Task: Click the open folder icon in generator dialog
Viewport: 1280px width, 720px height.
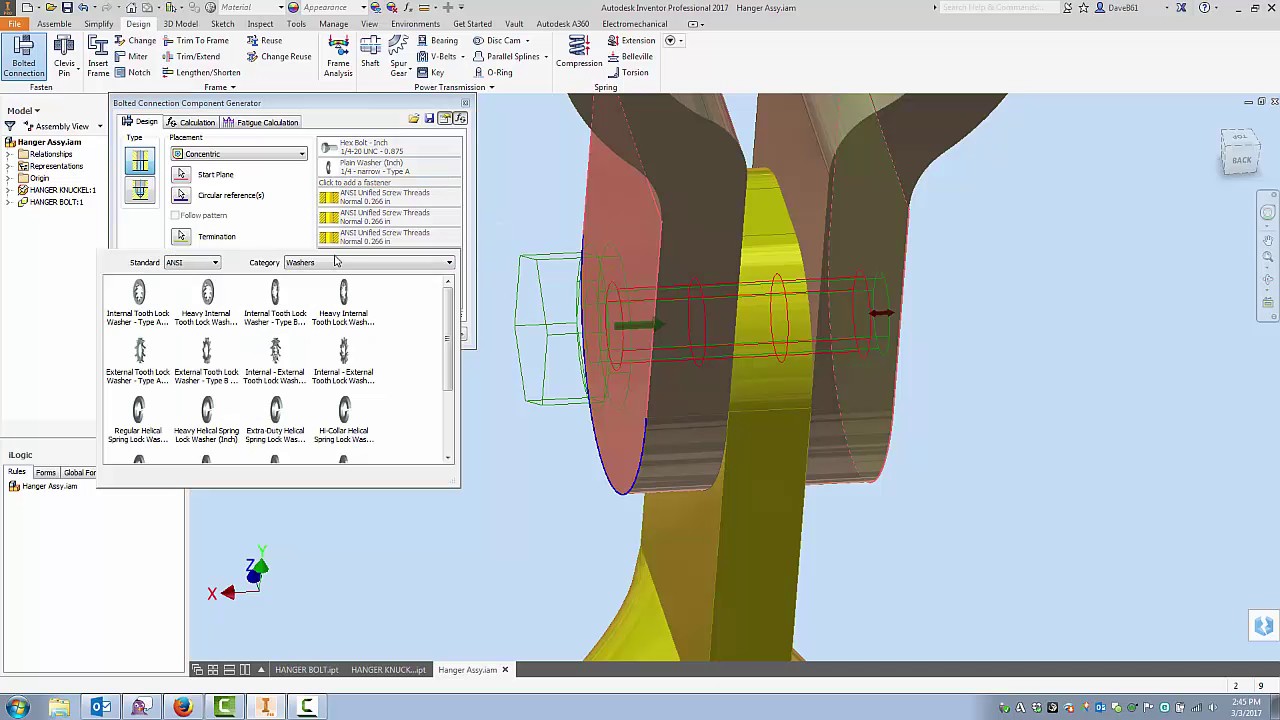Action: (414, 119)
